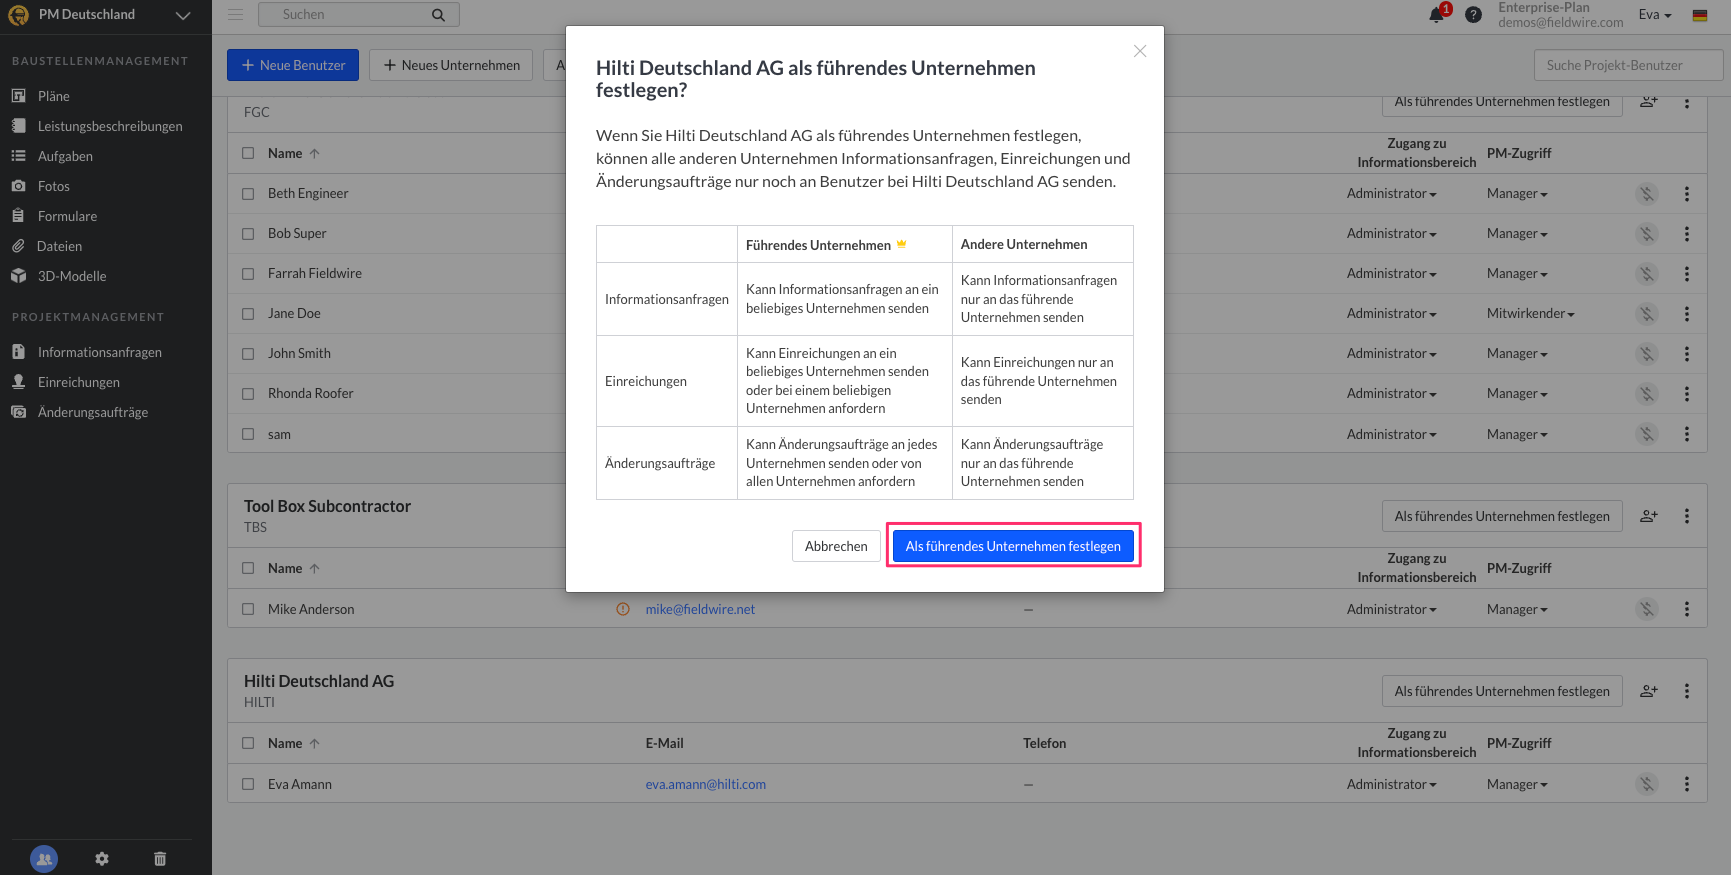Viewport: 1731px width, 875px height.
Task: Click the crossed-out icon for Mike Anderson
Action: (x=1647, y=609)
